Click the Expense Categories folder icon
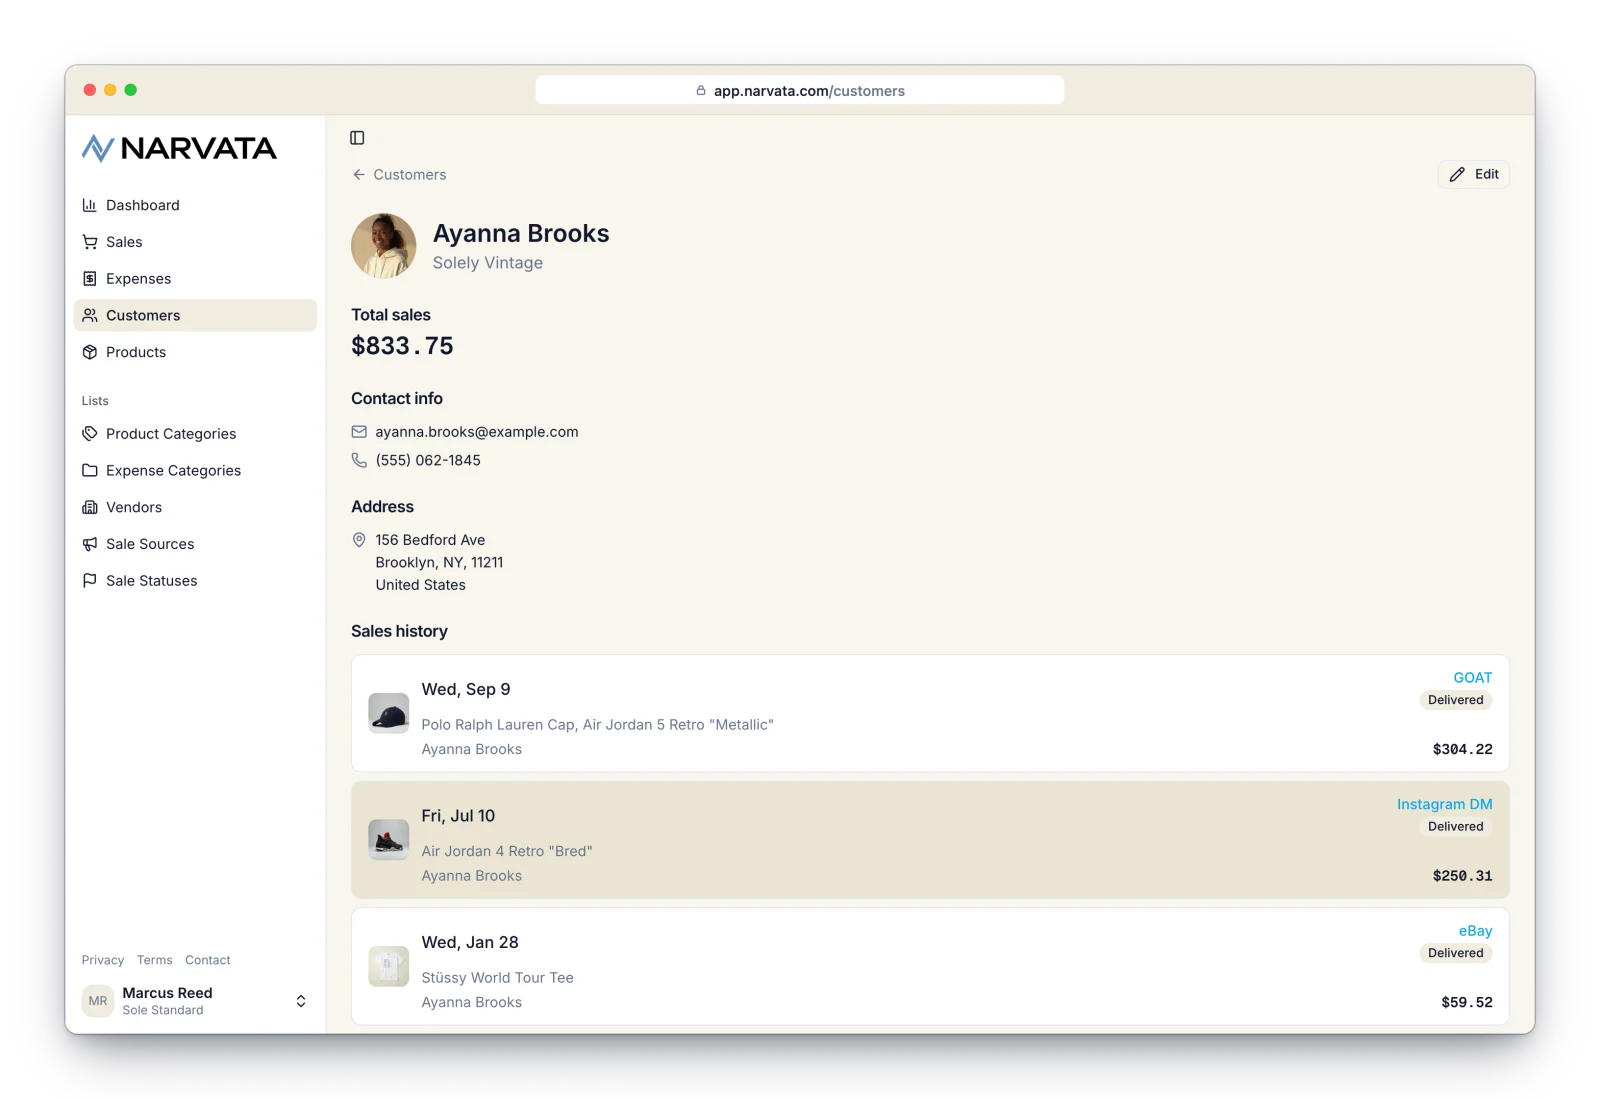This screenshot has height=1099, width=1600. pyautogui.click(x=90, y=470)
